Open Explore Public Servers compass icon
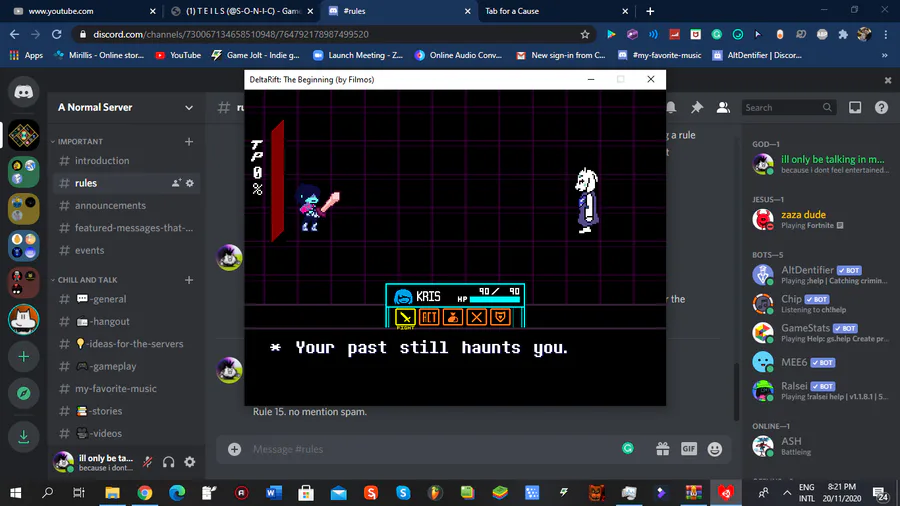The width and height of the screenshot is (900, 506). pyautogui.click(x=24, y=394)
